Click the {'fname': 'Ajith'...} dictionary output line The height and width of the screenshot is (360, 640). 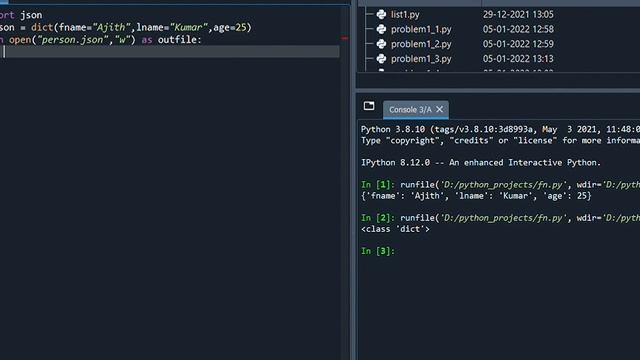476,196
